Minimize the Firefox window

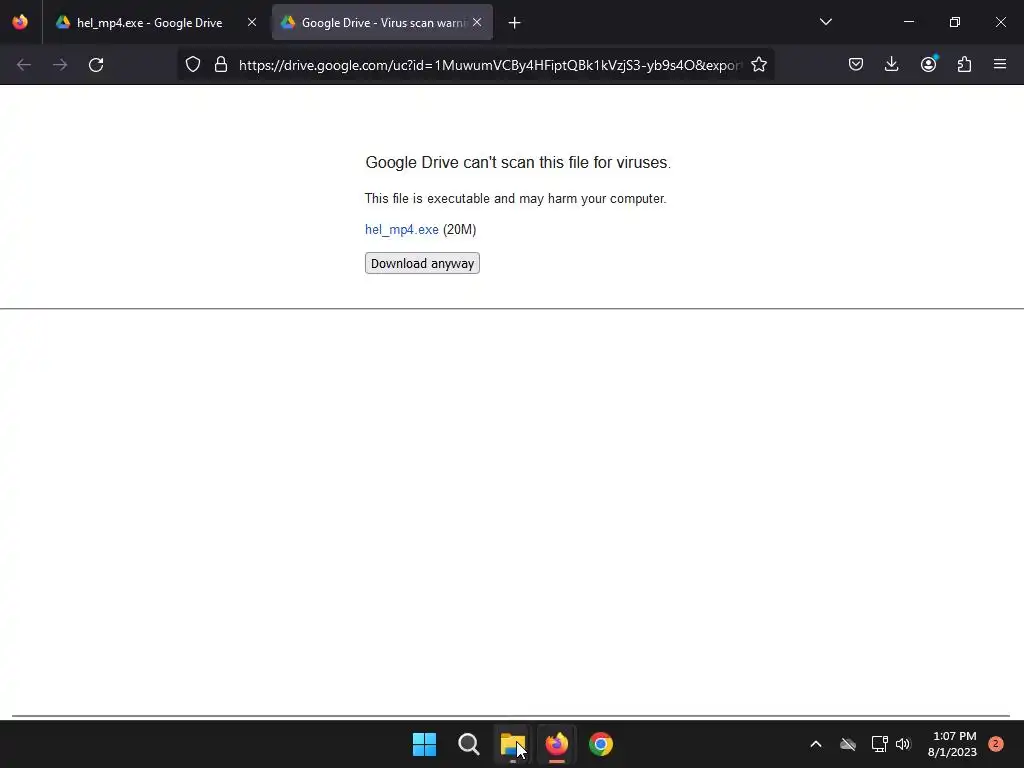click(x=909, y=22)
